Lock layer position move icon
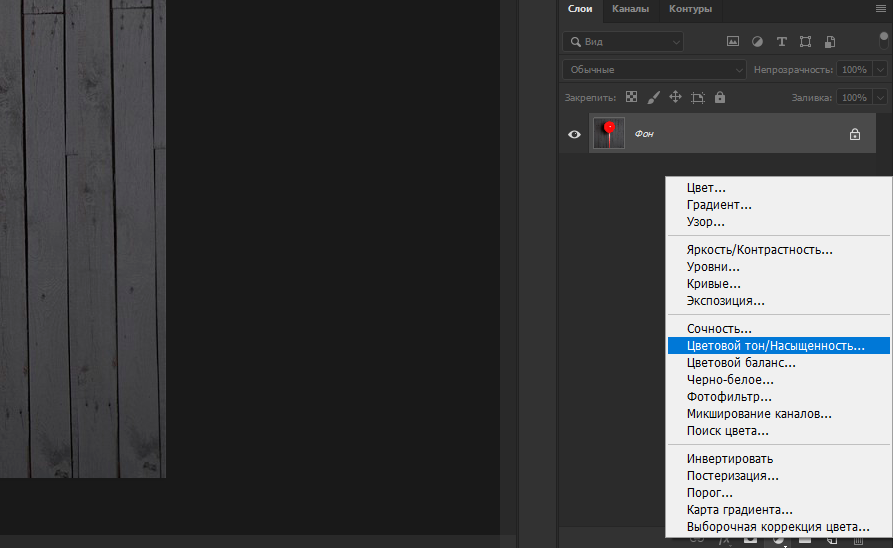The height and width of the screenshot is (548, 893). click(675, 97)
